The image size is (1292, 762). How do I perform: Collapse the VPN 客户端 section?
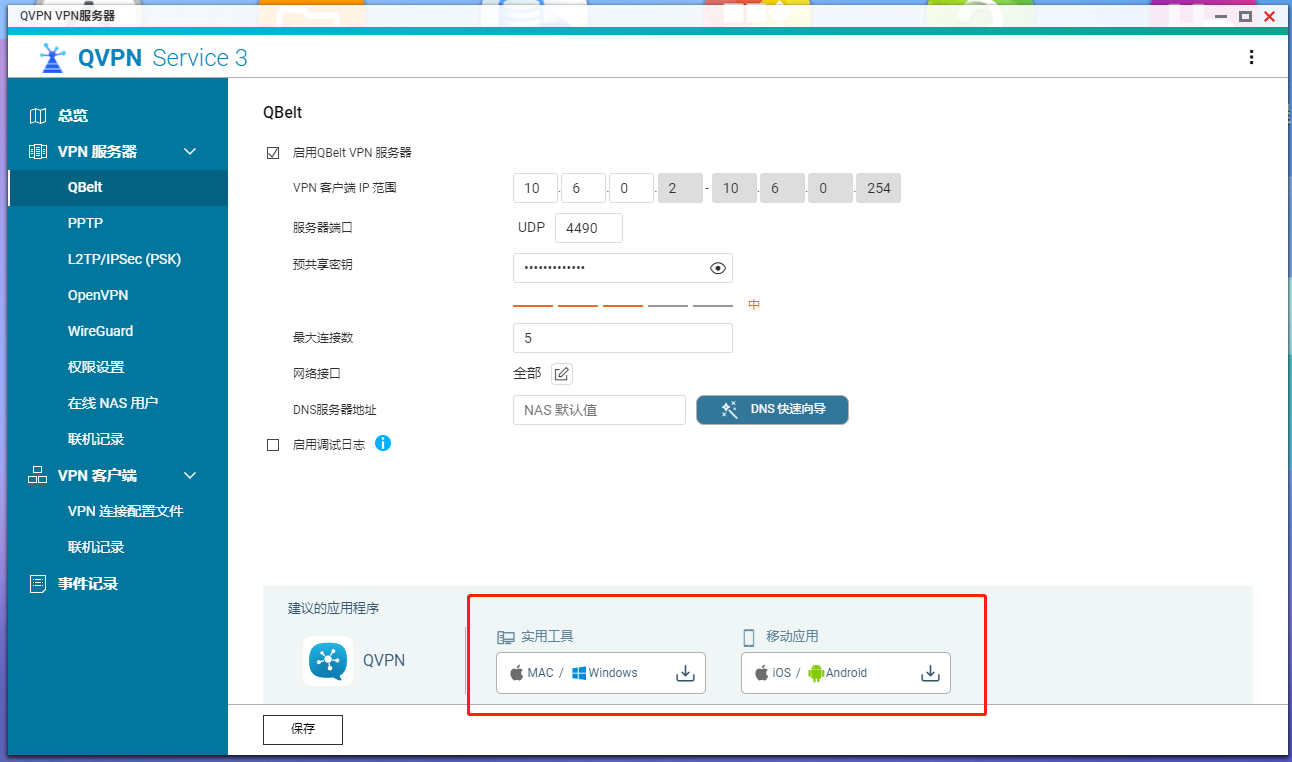click(190, 476)
